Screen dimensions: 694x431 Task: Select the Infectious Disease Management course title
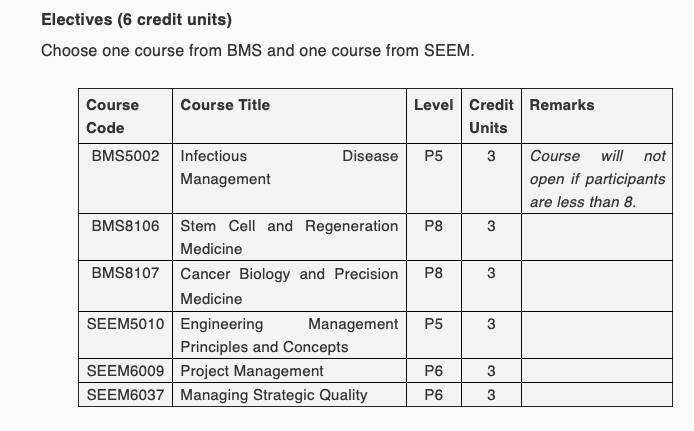[x=289, y=168]
